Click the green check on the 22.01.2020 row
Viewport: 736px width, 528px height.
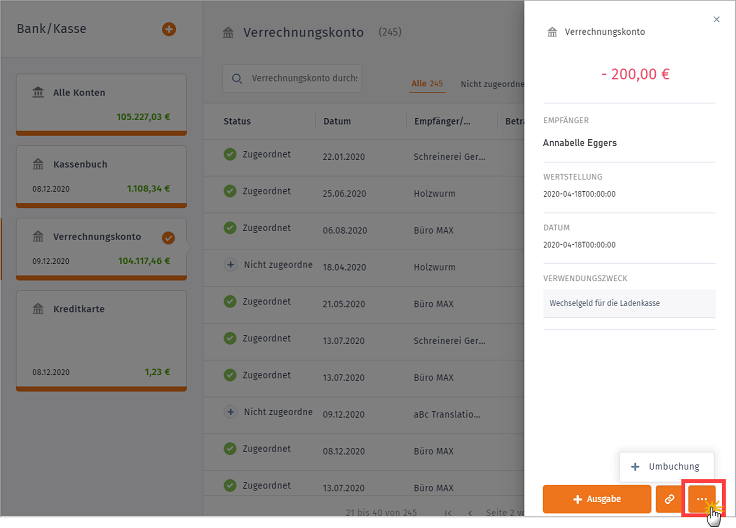[230, 154]
